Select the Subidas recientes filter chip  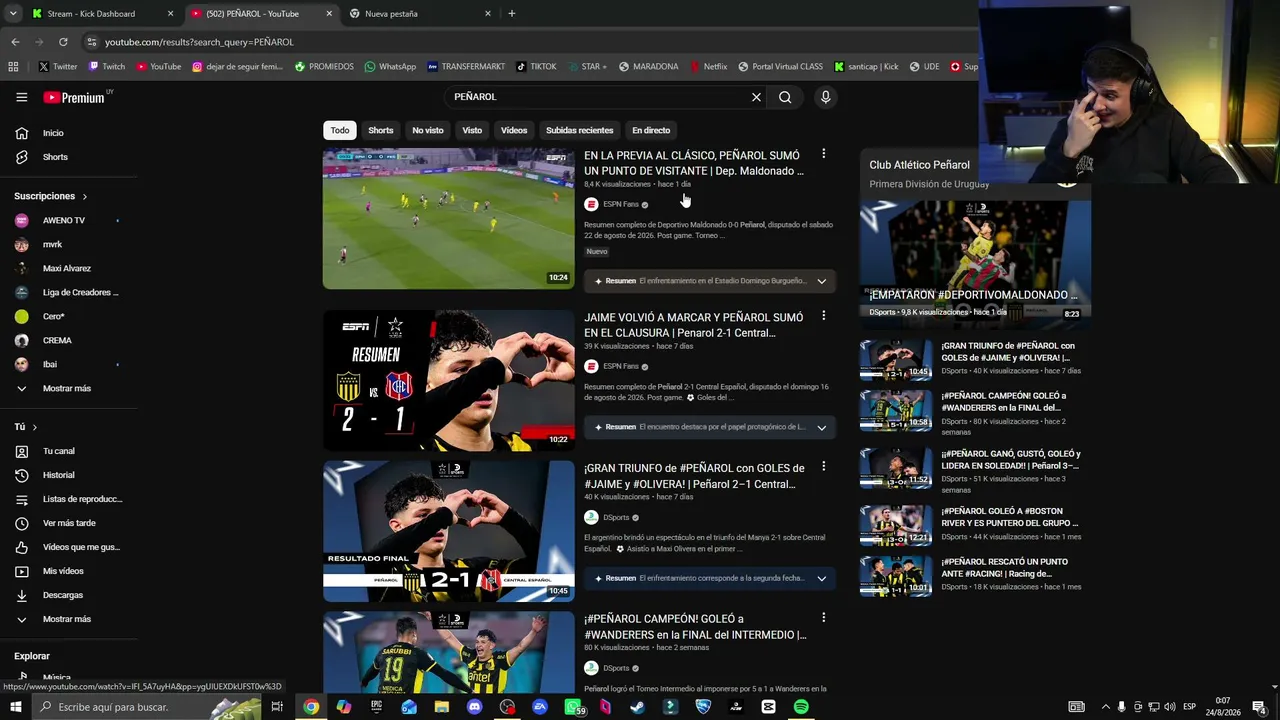(580, 130)
